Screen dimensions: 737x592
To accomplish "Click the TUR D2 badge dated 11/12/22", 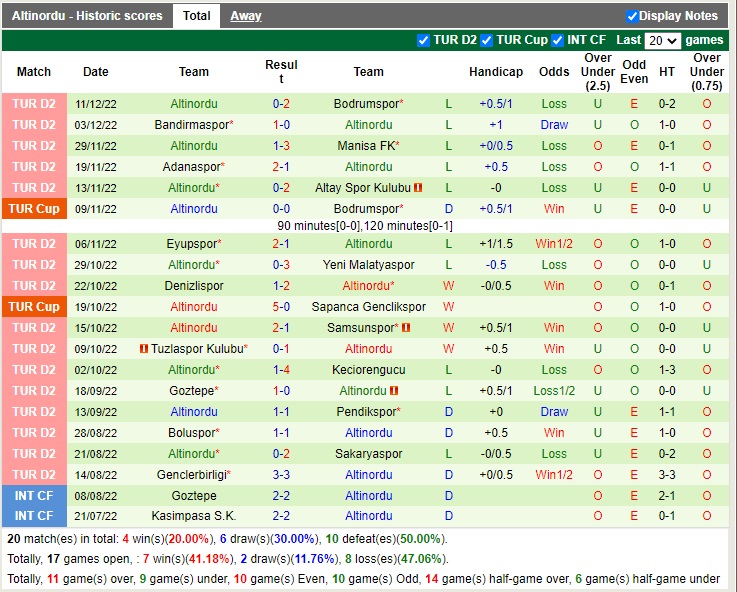I will [34, 104].
